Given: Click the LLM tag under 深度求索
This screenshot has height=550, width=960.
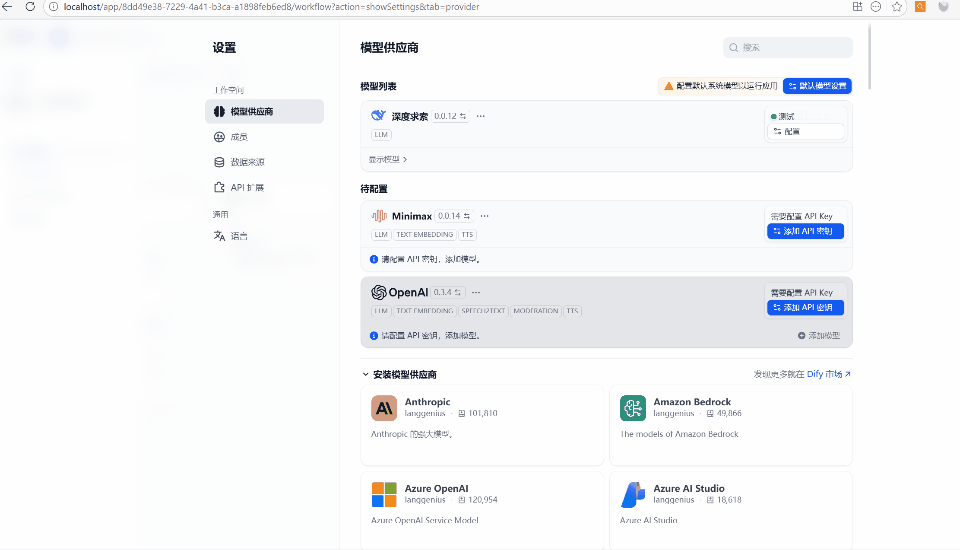Looking at the screenshot, I should click(x=381, y=135).
